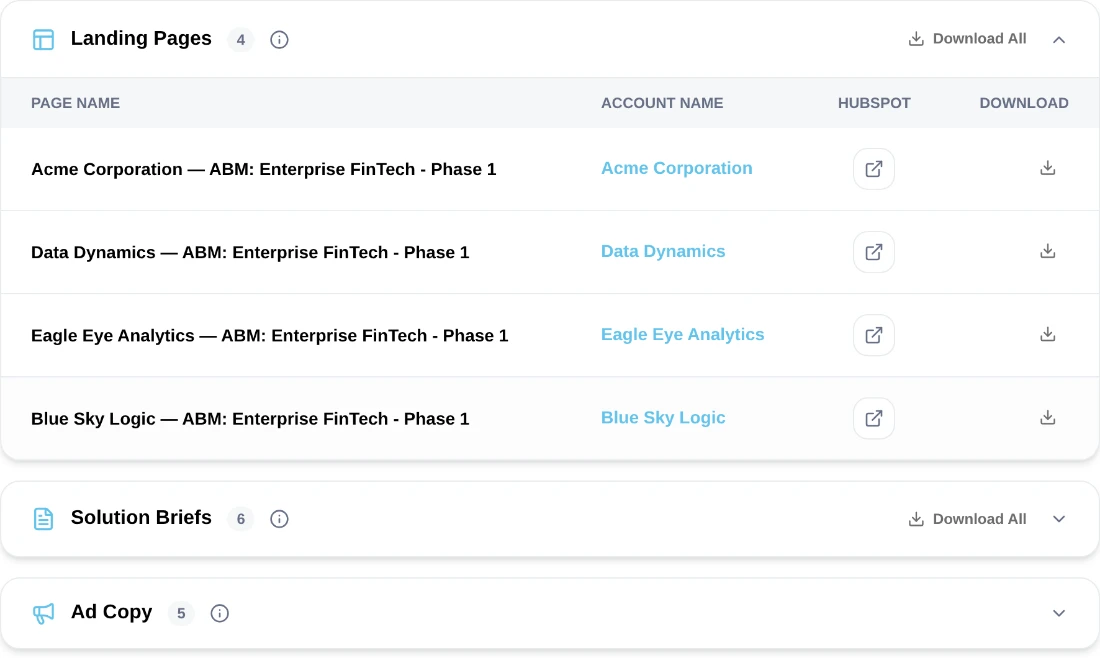Select 'Blue Sky Logic — ABM: Enterprise FinTech - Phase 1'
Image resolution: width=1100 pixels, height=658 pixels.
pos(250,419)
